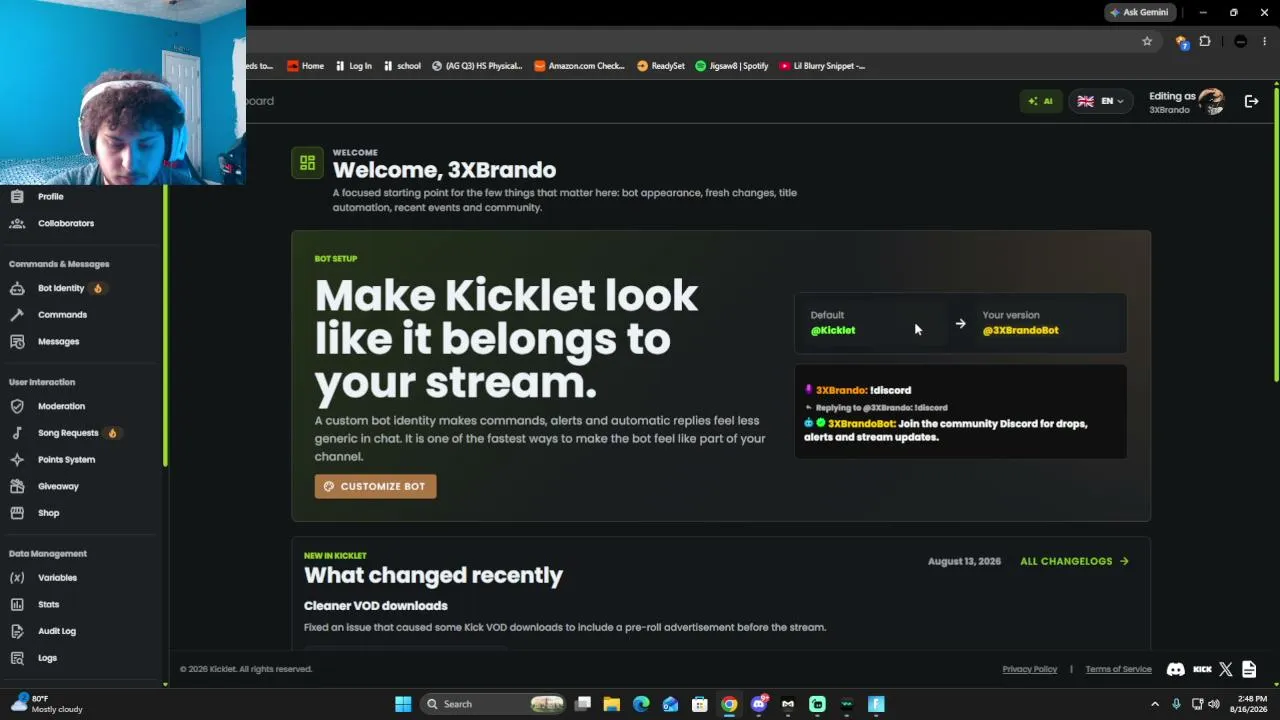Open the Terms of Service link

click(x=1118, y=669)
